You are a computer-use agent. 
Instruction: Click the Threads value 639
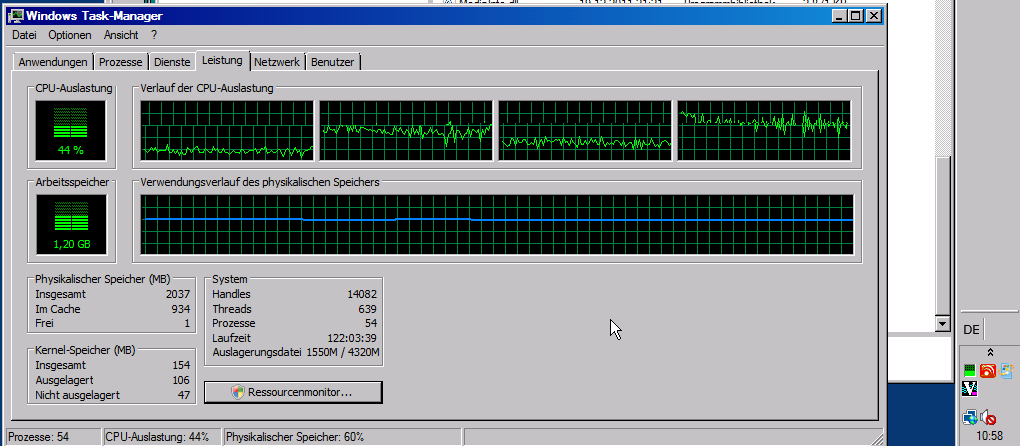click(367, 309)
